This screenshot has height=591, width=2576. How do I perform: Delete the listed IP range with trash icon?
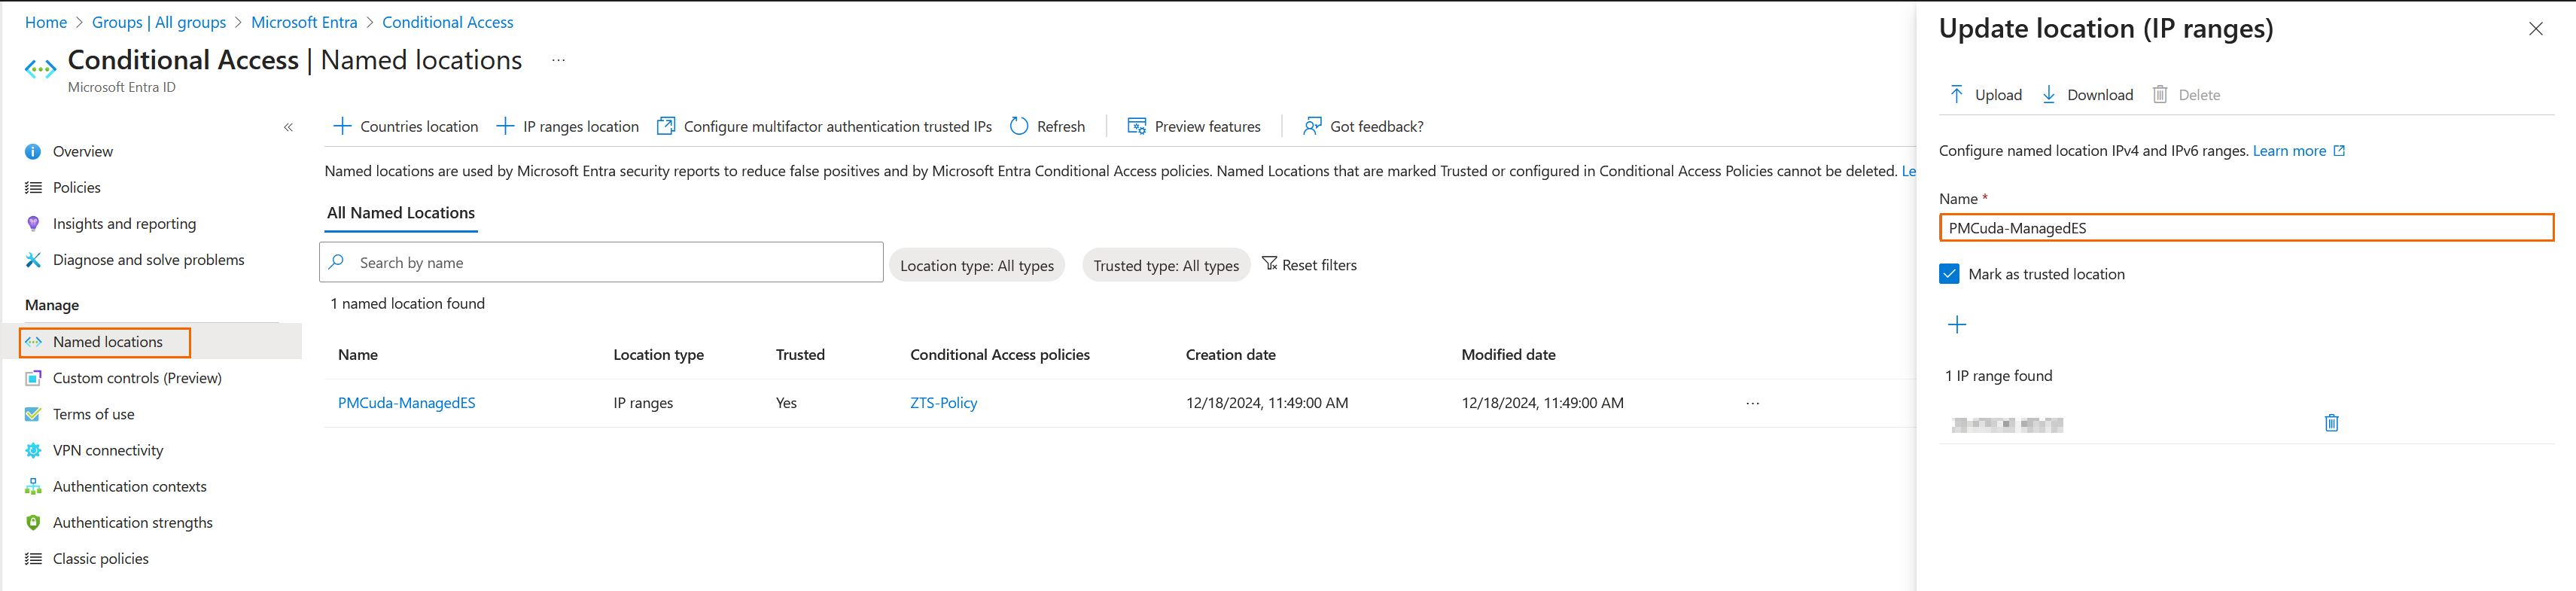2331,423
